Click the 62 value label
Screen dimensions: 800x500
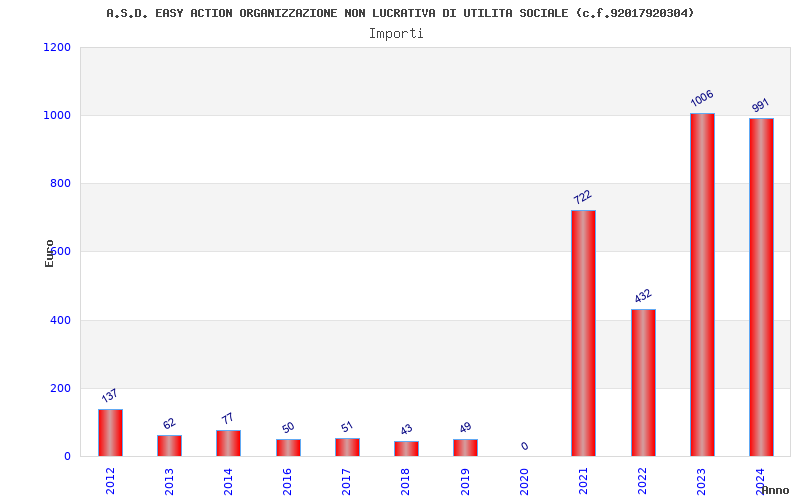click(x=169, y=423)
